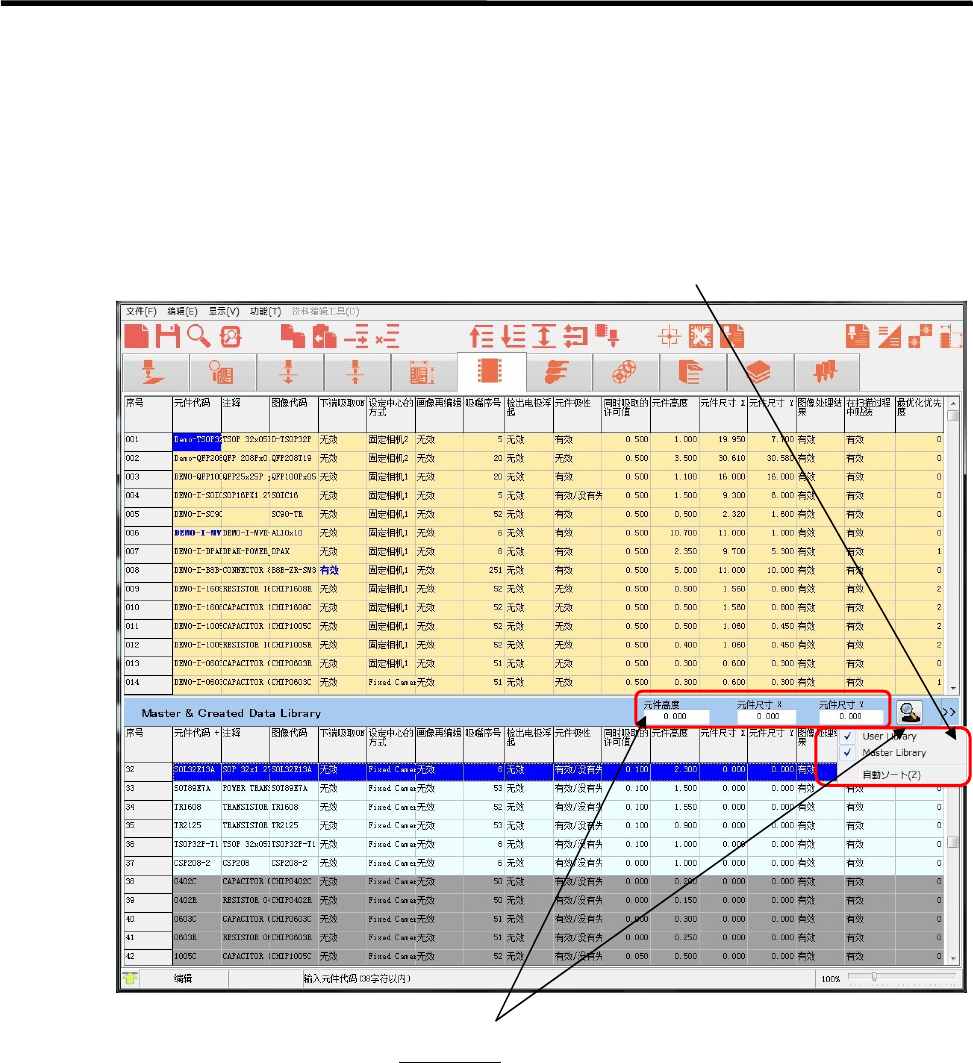
Task: Open the 功能(T) menu
Action: [x=265, y=311]
